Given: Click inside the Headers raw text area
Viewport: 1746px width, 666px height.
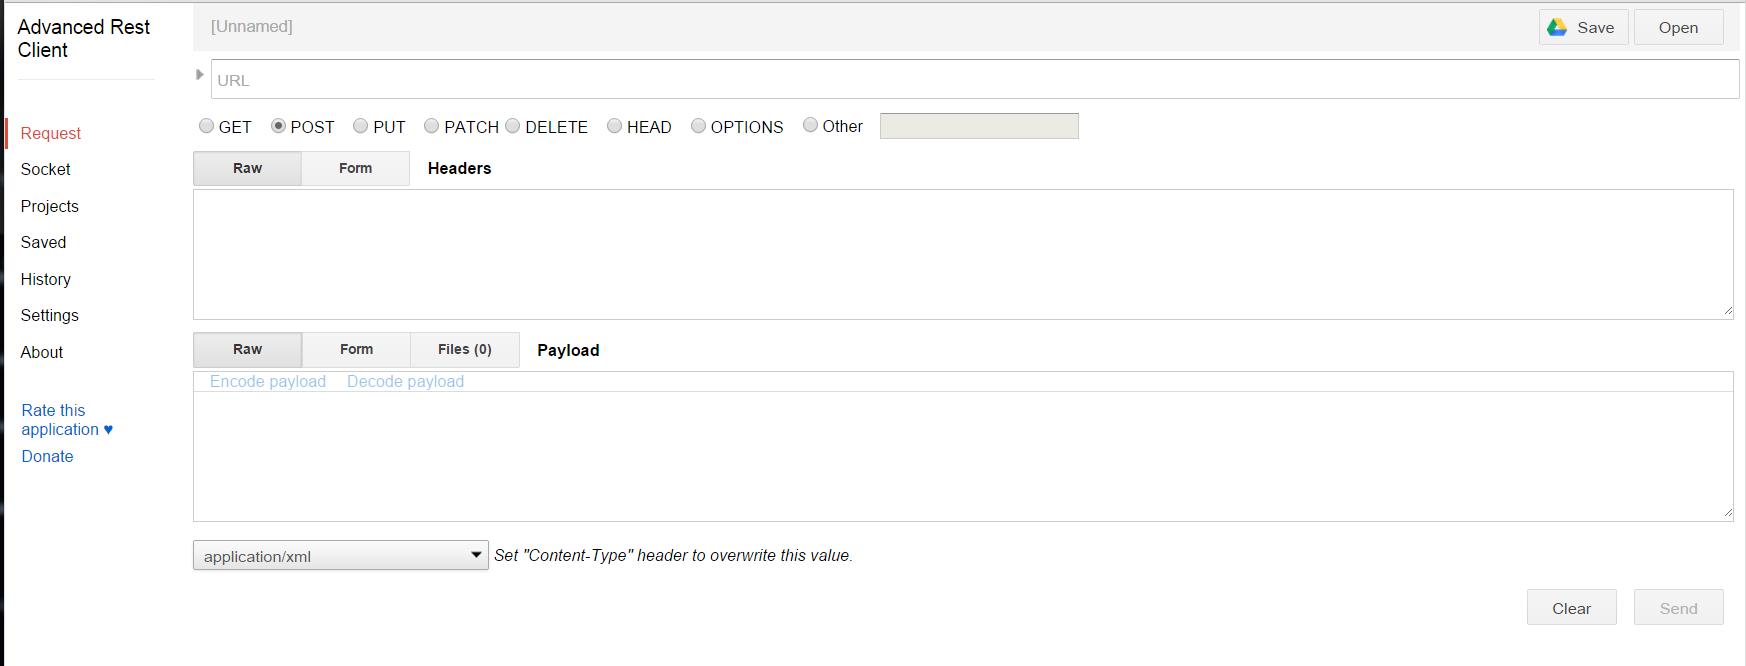Looking at the screenshot, I should pyautogui.click(x=962, y=255).
